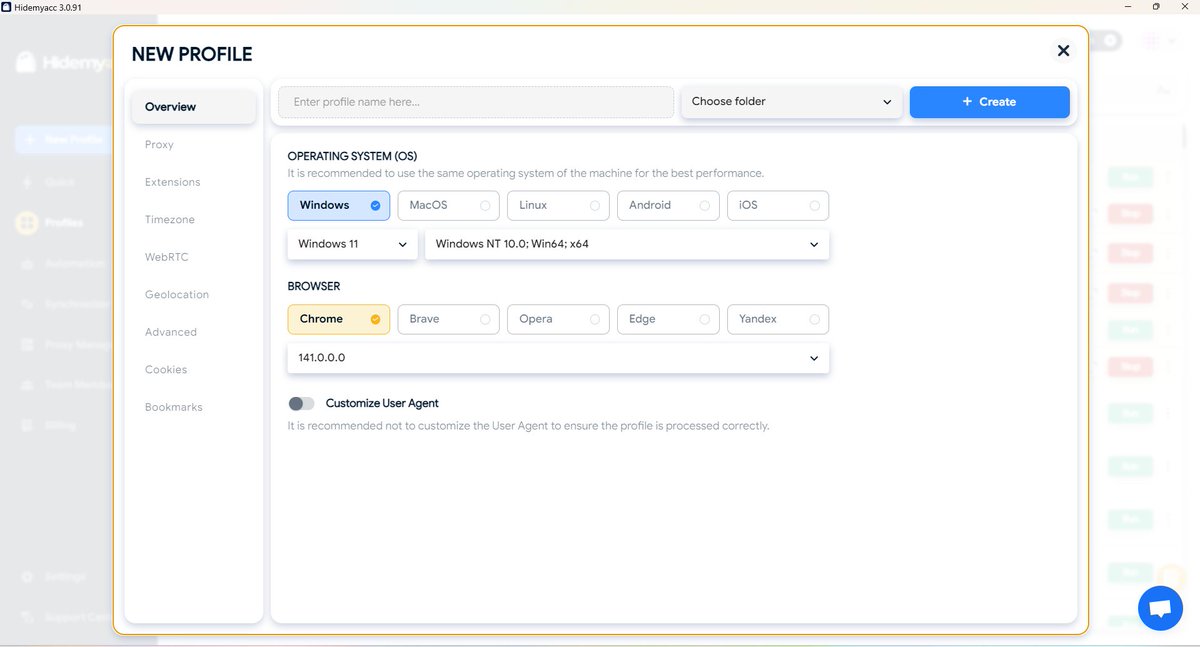Maximize the Hidemyacc window
This screenshot has height=647, width=1200.
(1156, 6)
